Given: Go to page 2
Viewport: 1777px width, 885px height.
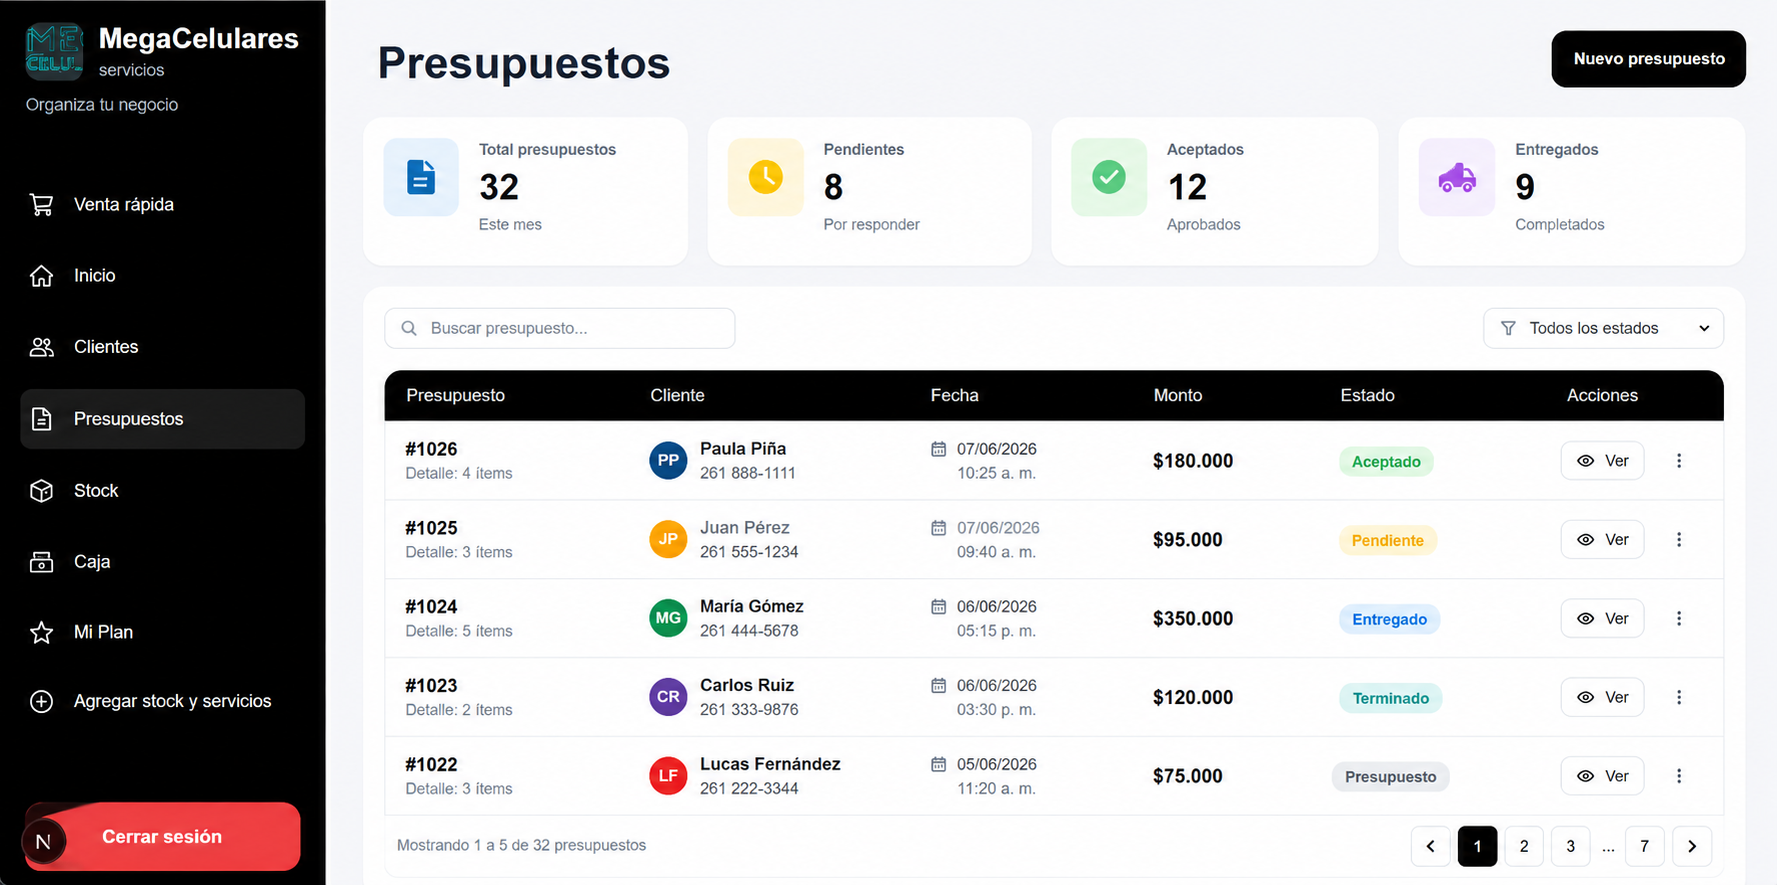Looking at the screenshot, I should click(1524, 846).
